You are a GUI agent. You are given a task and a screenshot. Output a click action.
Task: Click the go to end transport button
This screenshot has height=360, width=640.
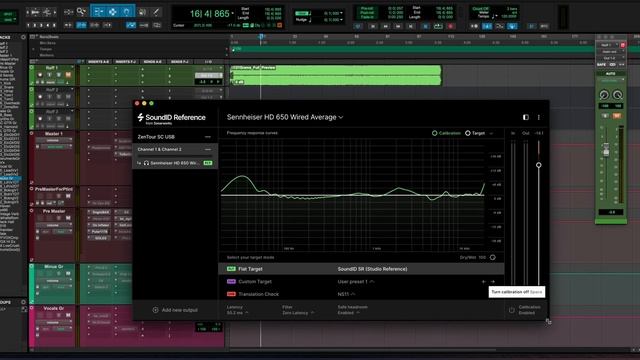coord(411,26)
